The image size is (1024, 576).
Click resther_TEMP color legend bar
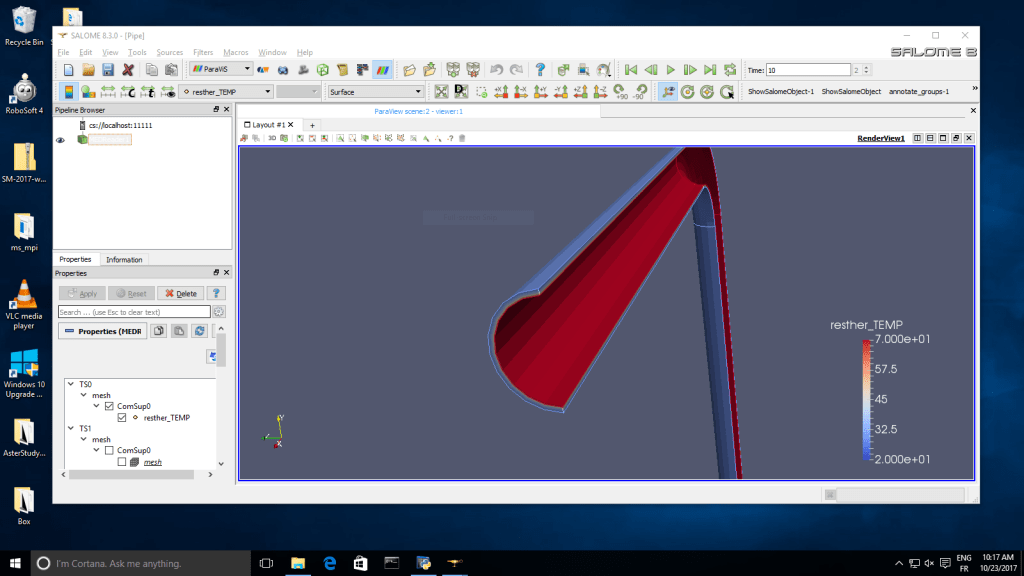click(867, 399)
